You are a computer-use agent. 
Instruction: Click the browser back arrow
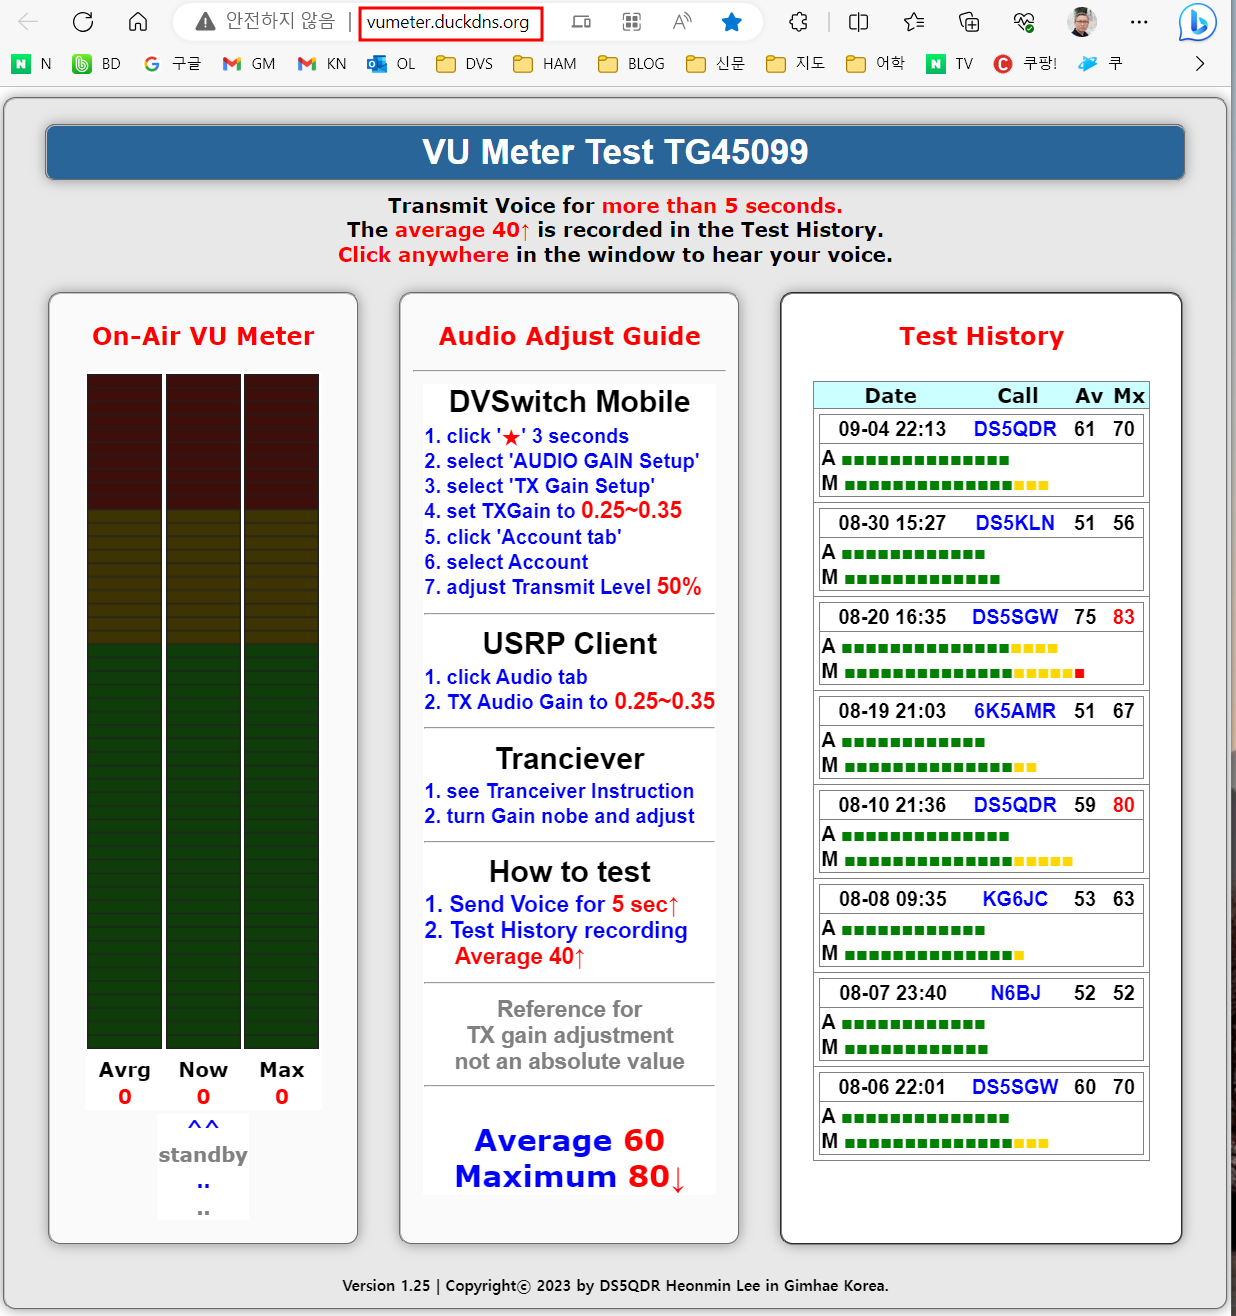tap(28, 21)
